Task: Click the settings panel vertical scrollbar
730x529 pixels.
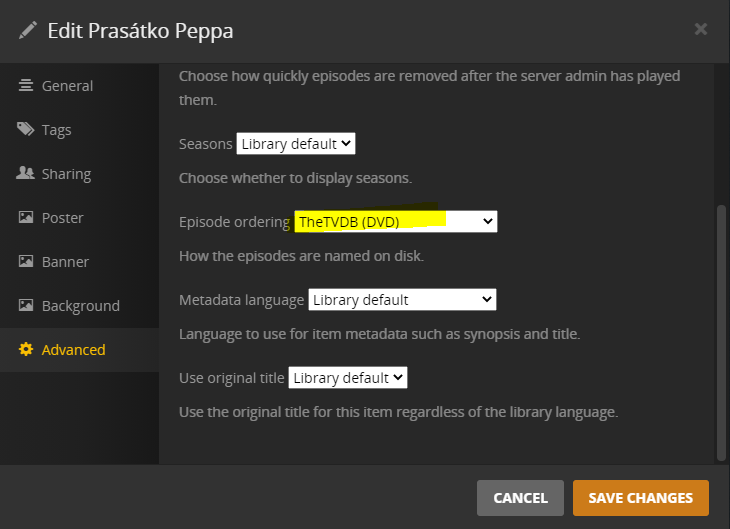Action: point(722,330)
